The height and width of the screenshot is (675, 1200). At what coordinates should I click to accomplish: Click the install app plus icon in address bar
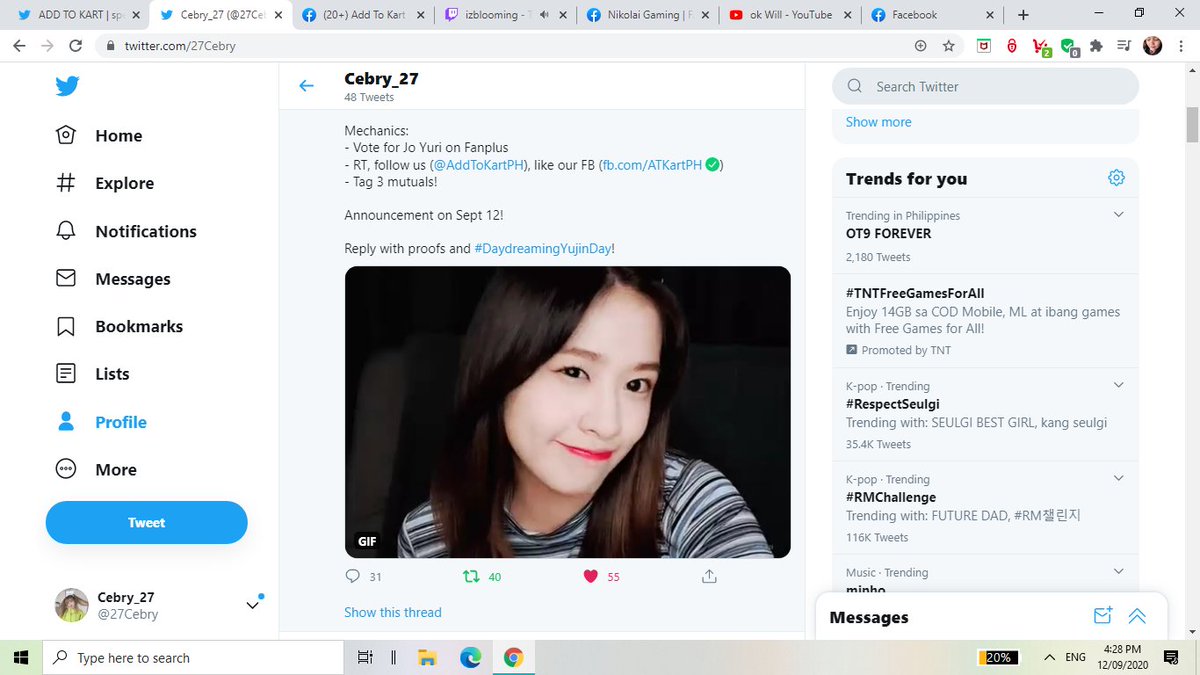[x=921, y=46]
